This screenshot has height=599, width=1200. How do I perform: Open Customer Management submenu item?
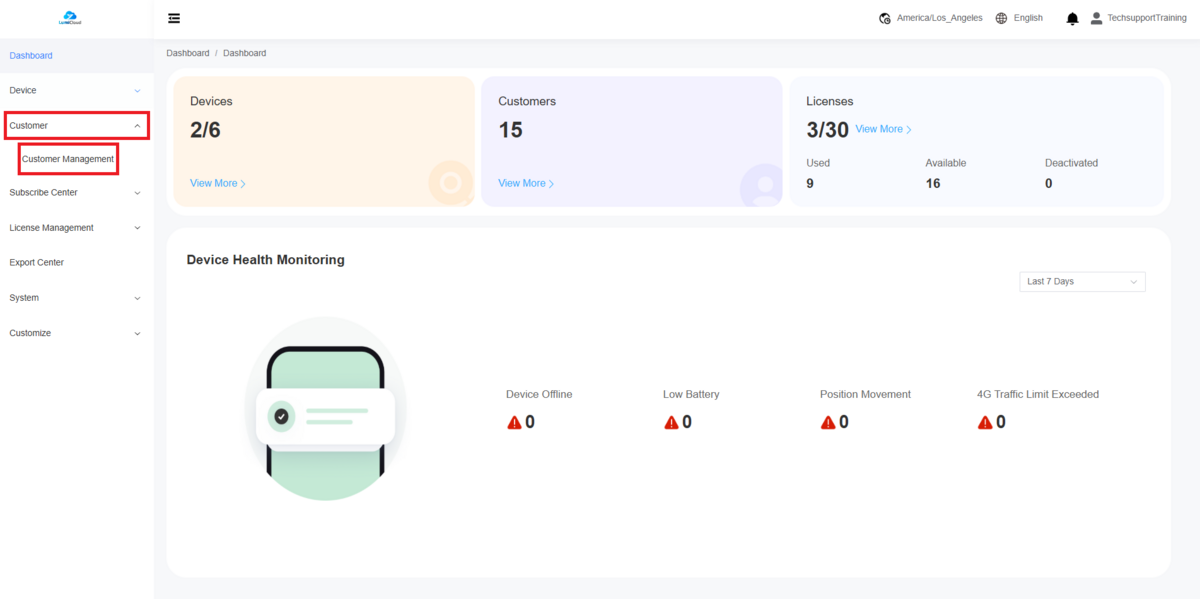tap(68, 159)
